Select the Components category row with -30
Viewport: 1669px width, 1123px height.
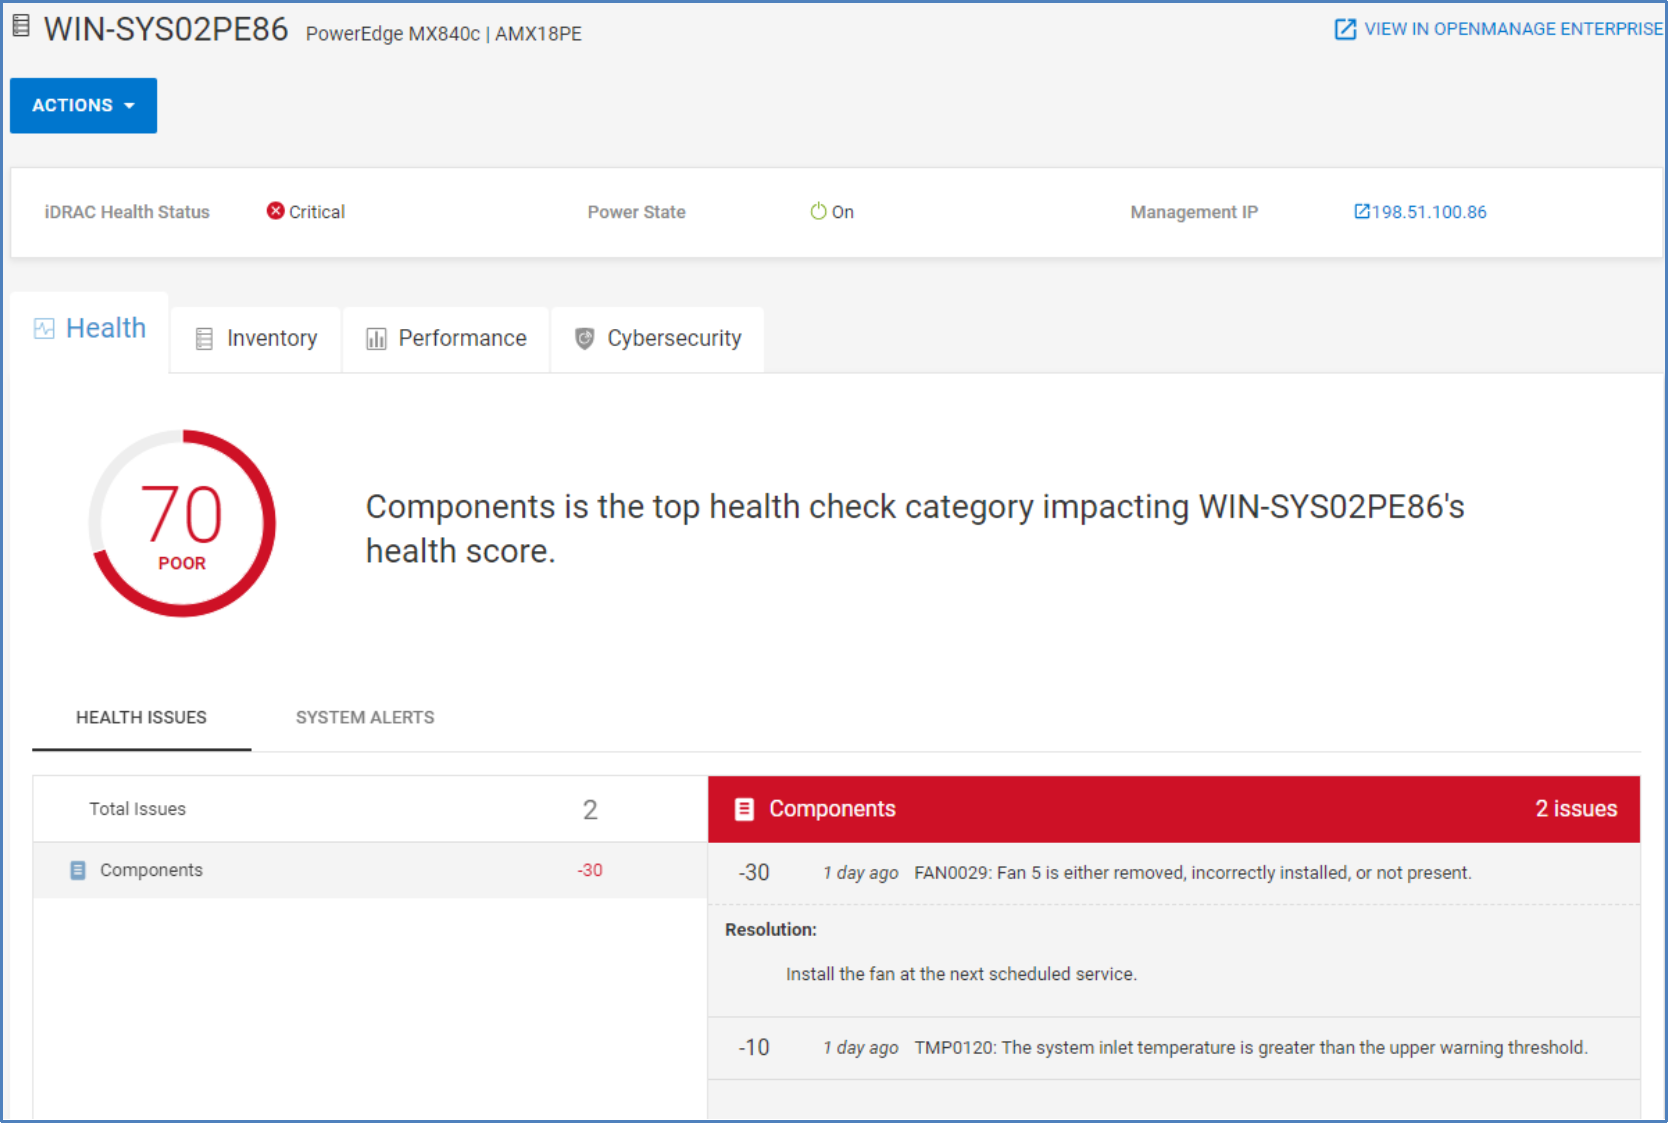pyautogui.click(x=370, y=870)
